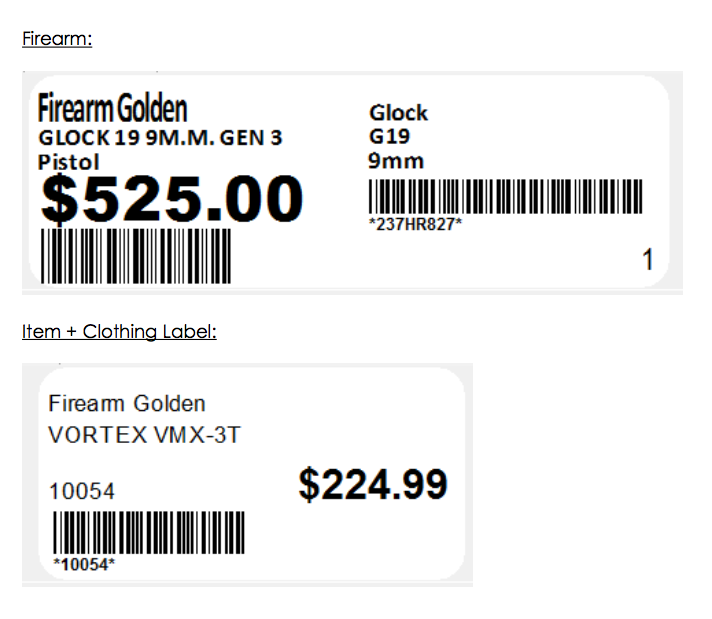712x619 pixels.
Task: Click the bold "Firearm Golden" title on the firearm label
Action: tap(112, 109)
